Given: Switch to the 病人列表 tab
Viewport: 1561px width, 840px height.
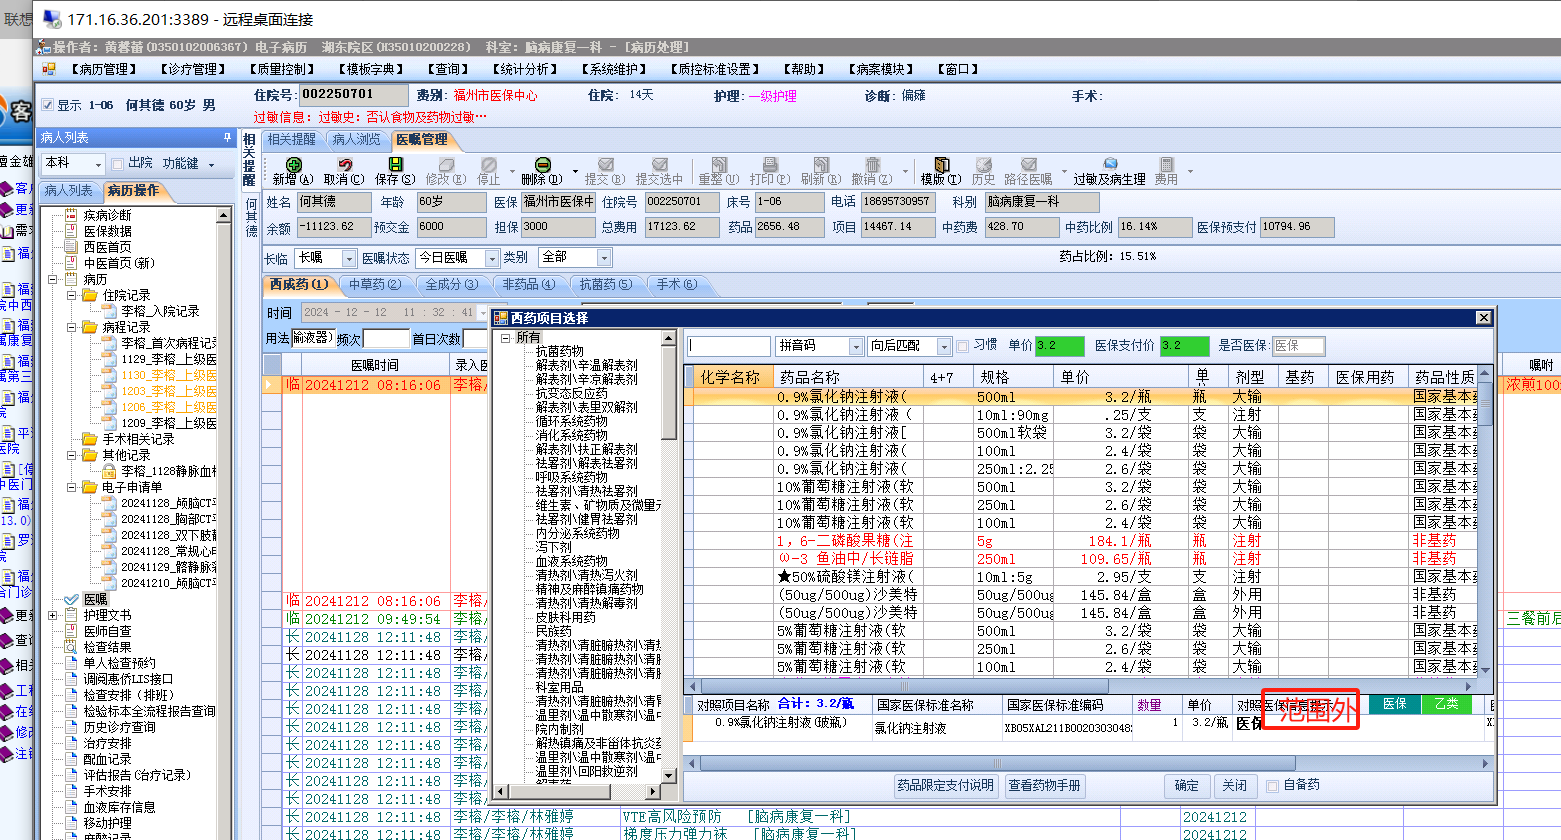Looking at the screenshot, I should (69, 190).
